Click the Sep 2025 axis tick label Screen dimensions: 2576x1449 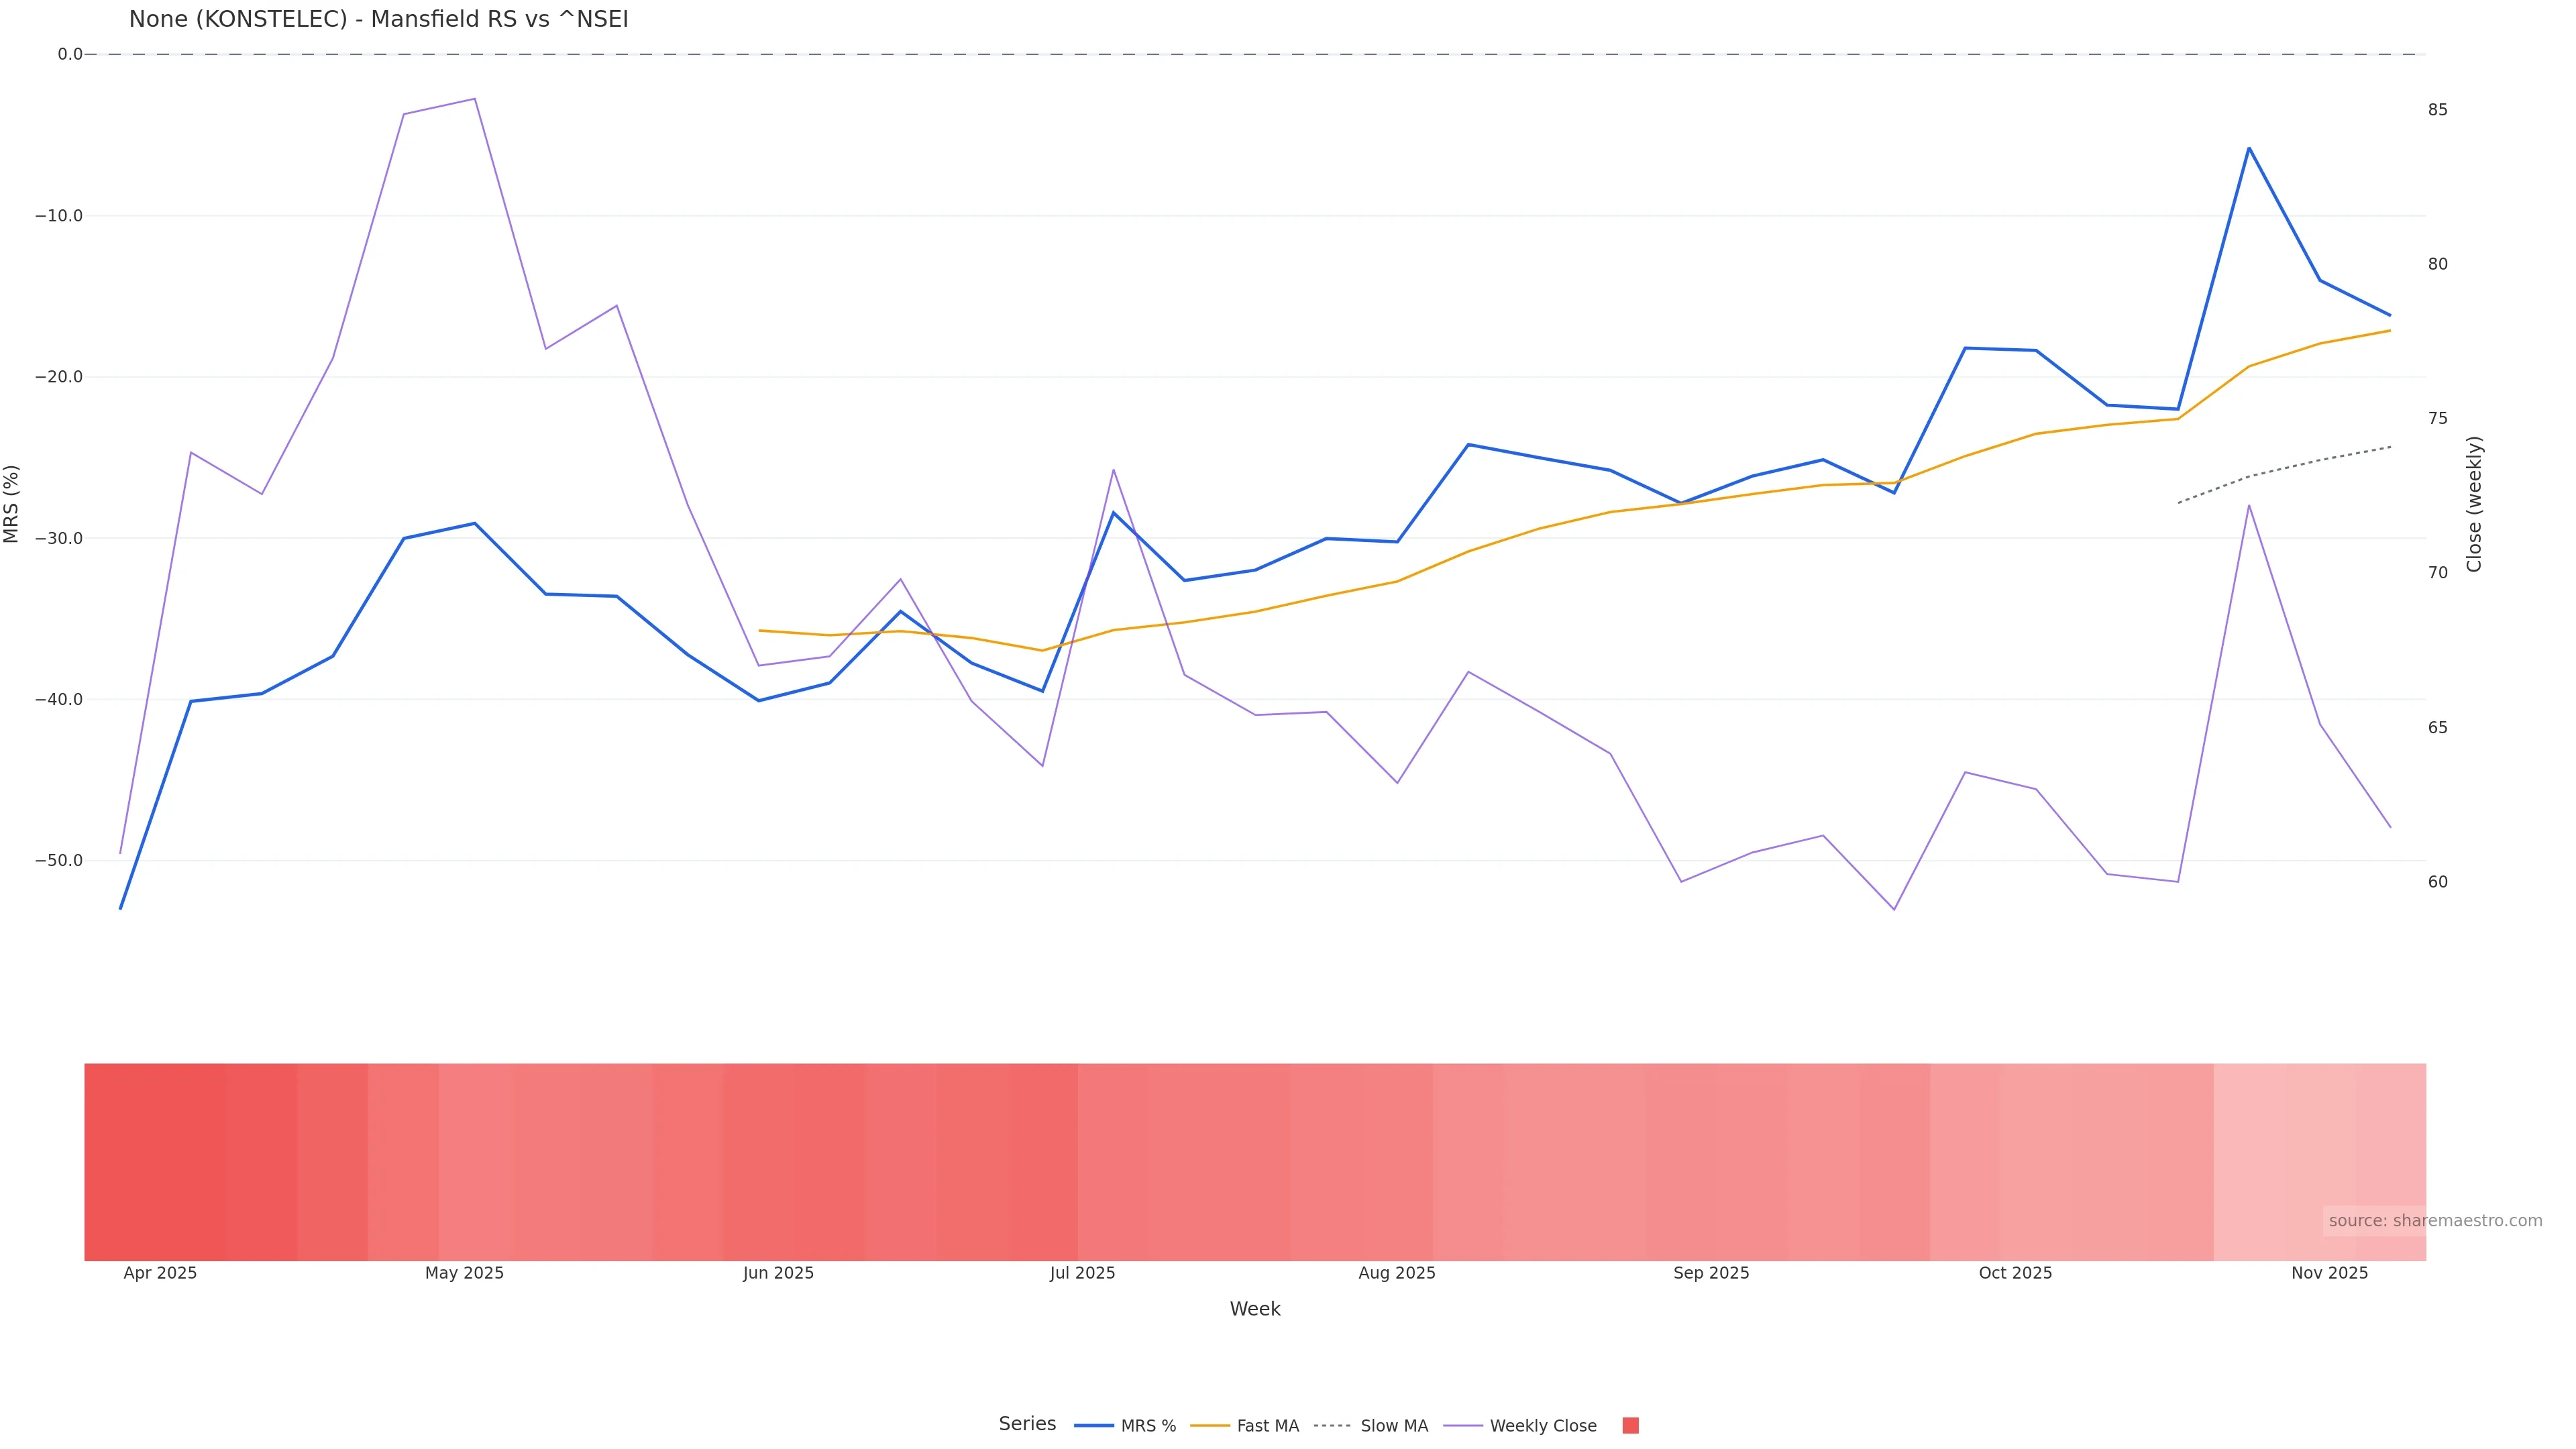coord(1711,1273)
